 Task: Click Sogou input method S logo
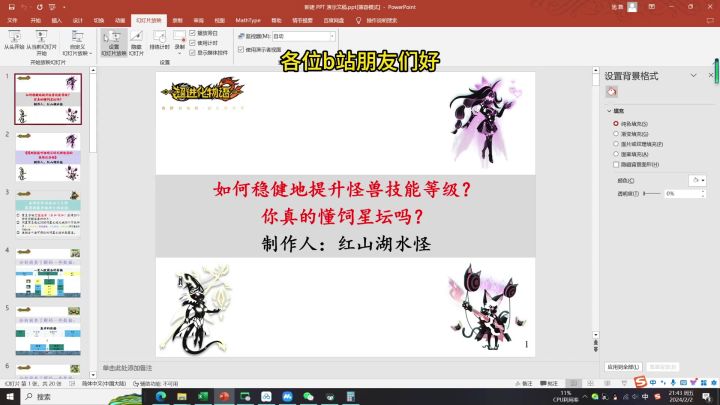click(640, 381)
